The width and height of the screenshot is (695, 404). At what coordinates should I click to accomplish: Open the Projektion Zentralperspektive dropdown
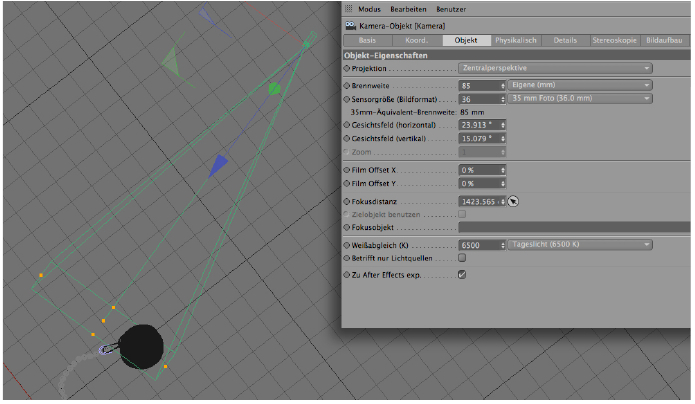click(555, 68)
